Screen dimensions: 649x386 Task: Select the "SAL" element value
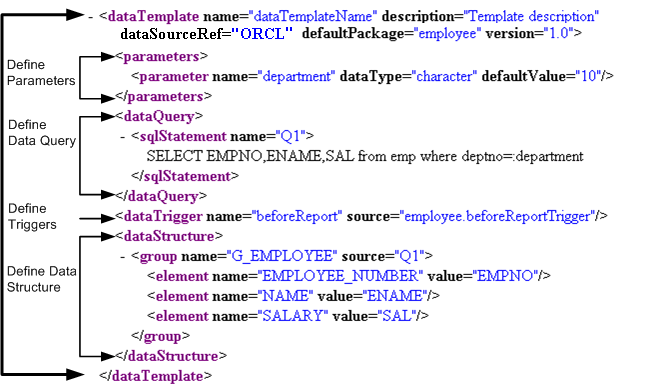pos(397,316)
